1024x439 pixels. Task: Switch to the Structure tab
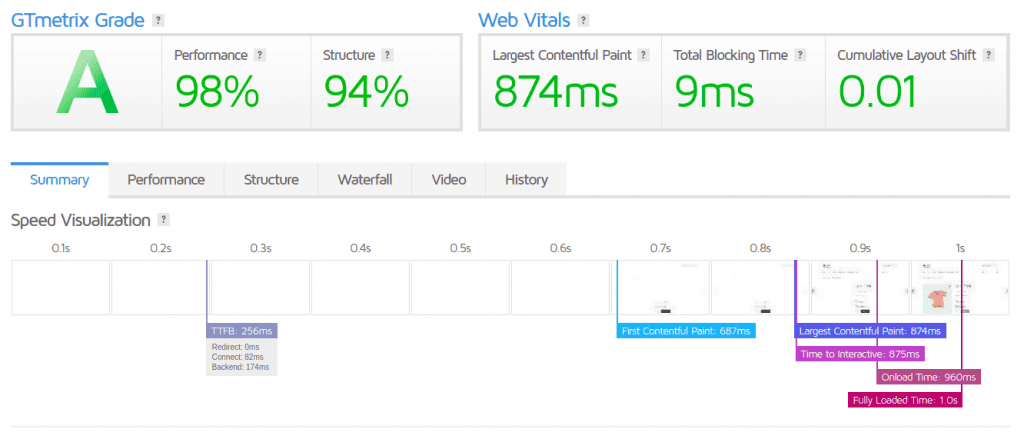[x=271, y=180]
